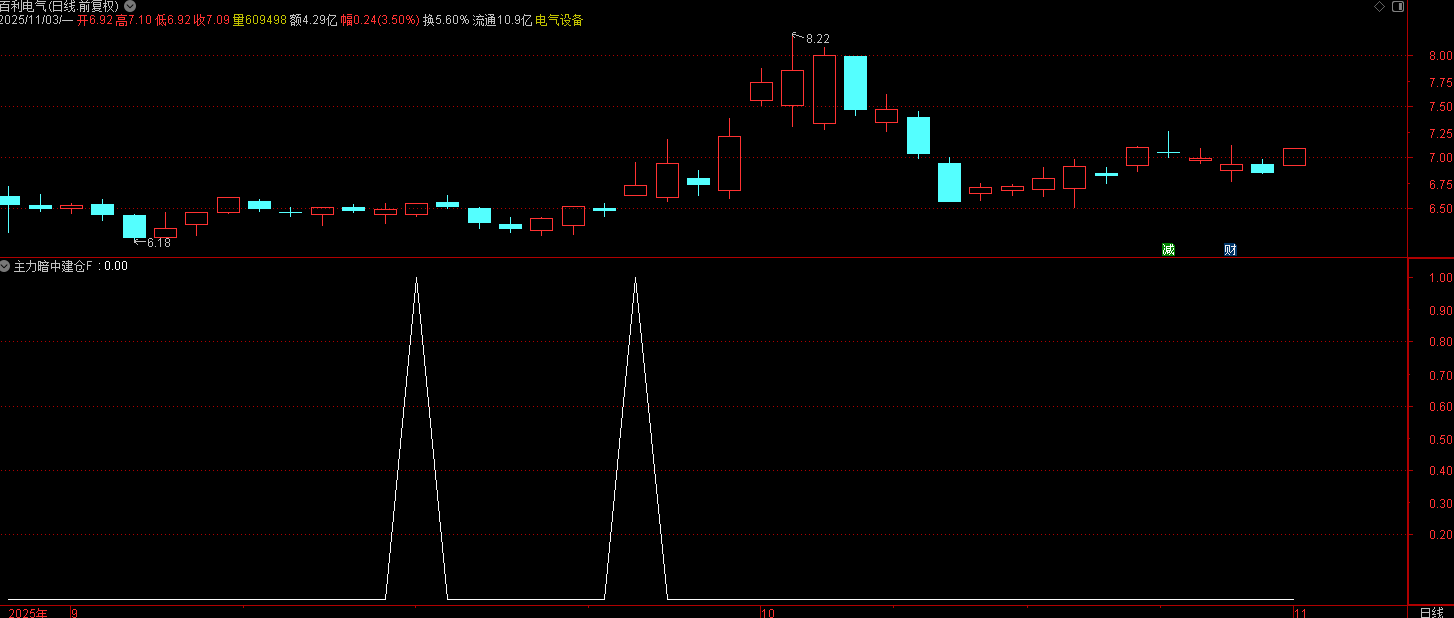This screenshot has width=1454, height=618.
Task: Click the 0.80 indicator axis label
Action: [x=1440, y=342]
